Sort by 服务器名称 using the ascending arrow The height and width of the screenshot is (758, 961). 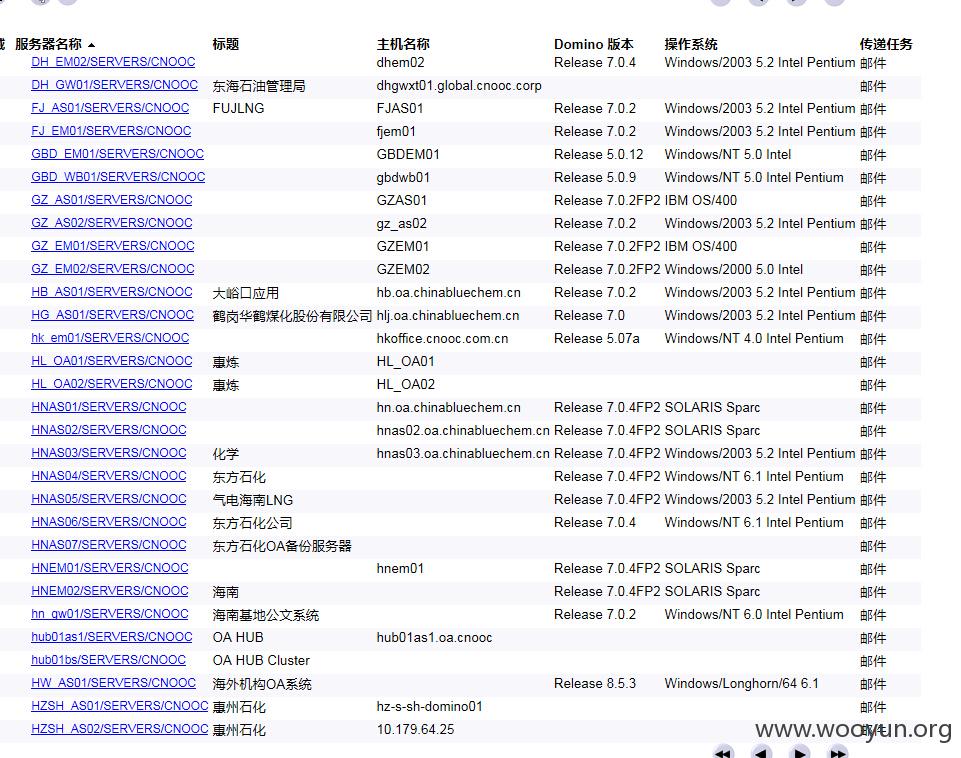pos(91,45)
